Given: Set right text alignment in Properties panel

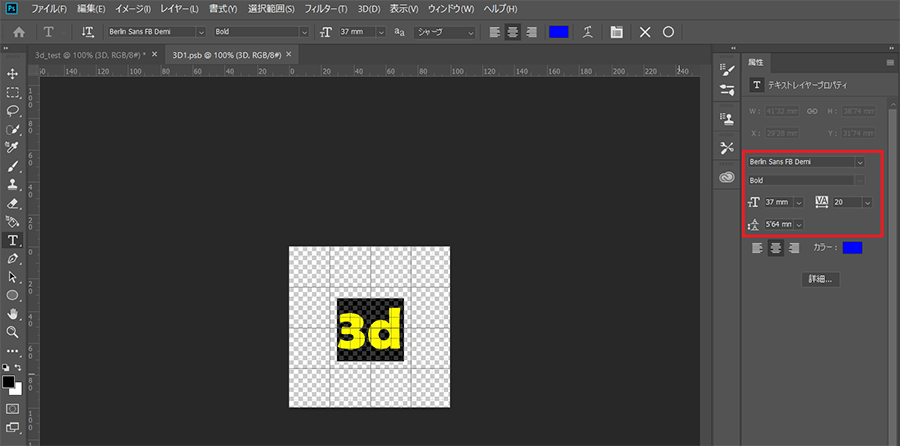Looking at the screenshot, I should coord(794,248).
